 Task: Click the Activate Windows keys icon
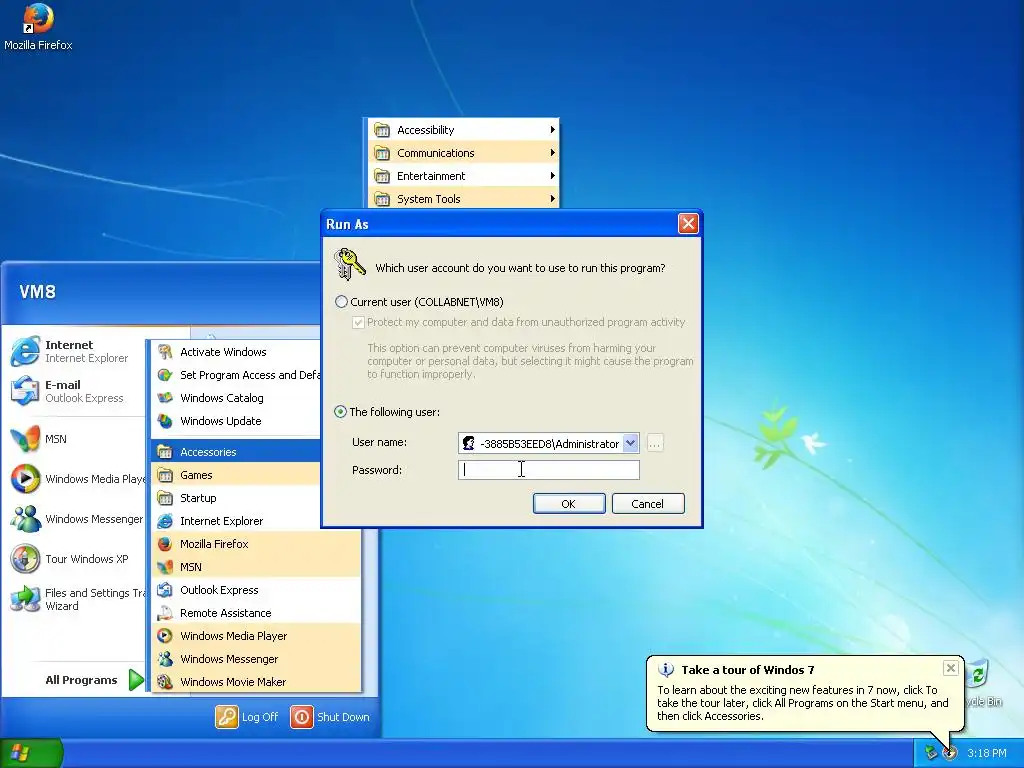pos(165,352)
